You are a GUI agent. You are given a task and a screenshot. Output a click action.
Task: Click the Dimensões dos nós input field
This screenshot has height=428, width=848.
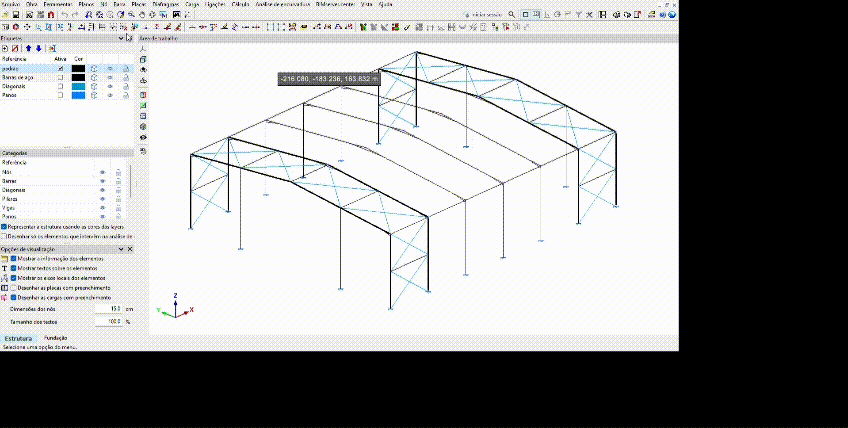click(109, 309)
